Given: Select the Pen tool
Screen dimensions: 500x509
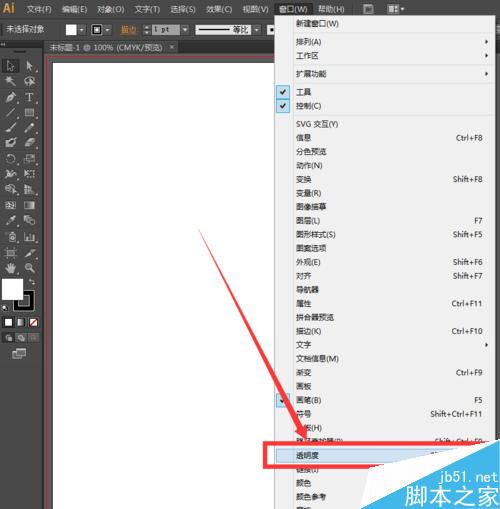Looking at the screenshot, I should pyautogui.click(x=10, y=97).
